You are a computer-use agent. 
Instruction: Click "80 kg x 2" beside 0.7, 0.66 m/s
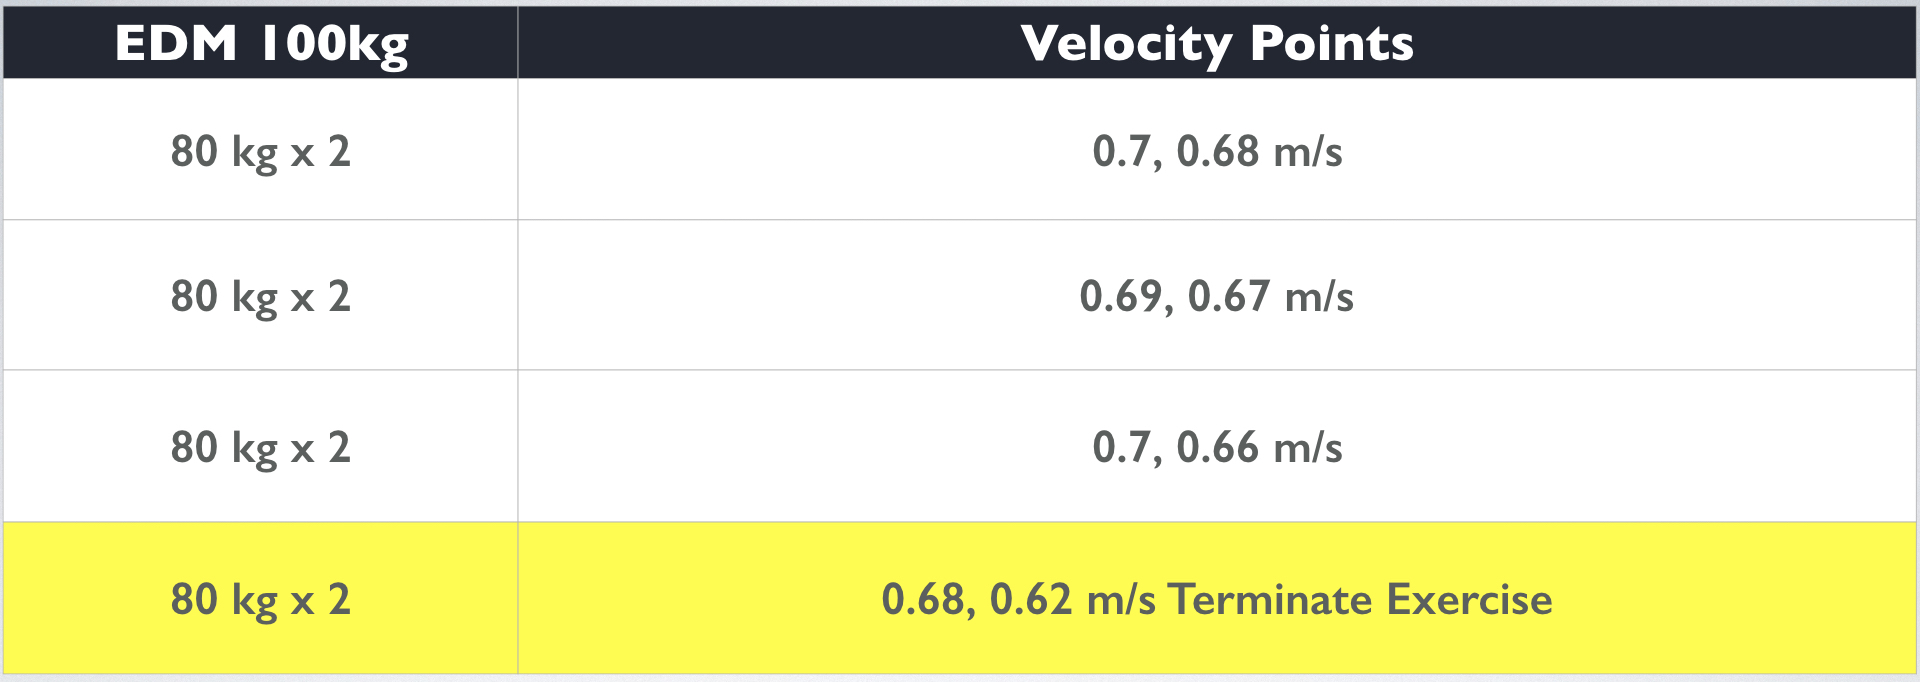260,449
